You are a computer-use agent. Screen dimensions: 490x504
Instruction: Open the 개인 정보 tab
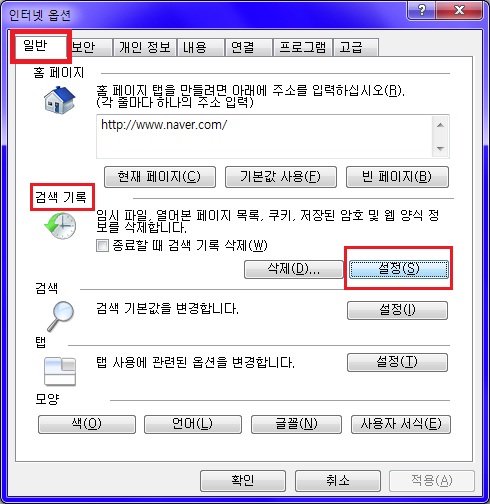[144, 47]
